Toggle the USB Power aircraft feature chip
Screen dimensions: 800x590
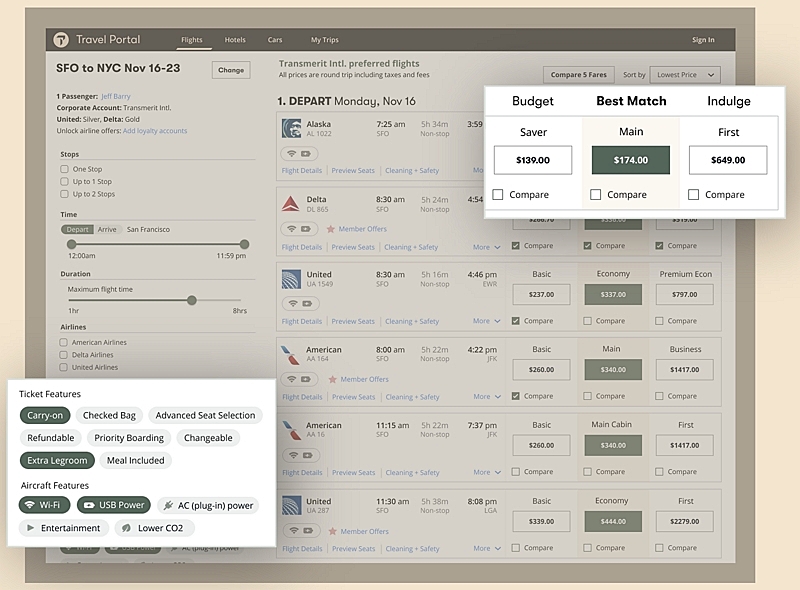(x=114, y=505)
